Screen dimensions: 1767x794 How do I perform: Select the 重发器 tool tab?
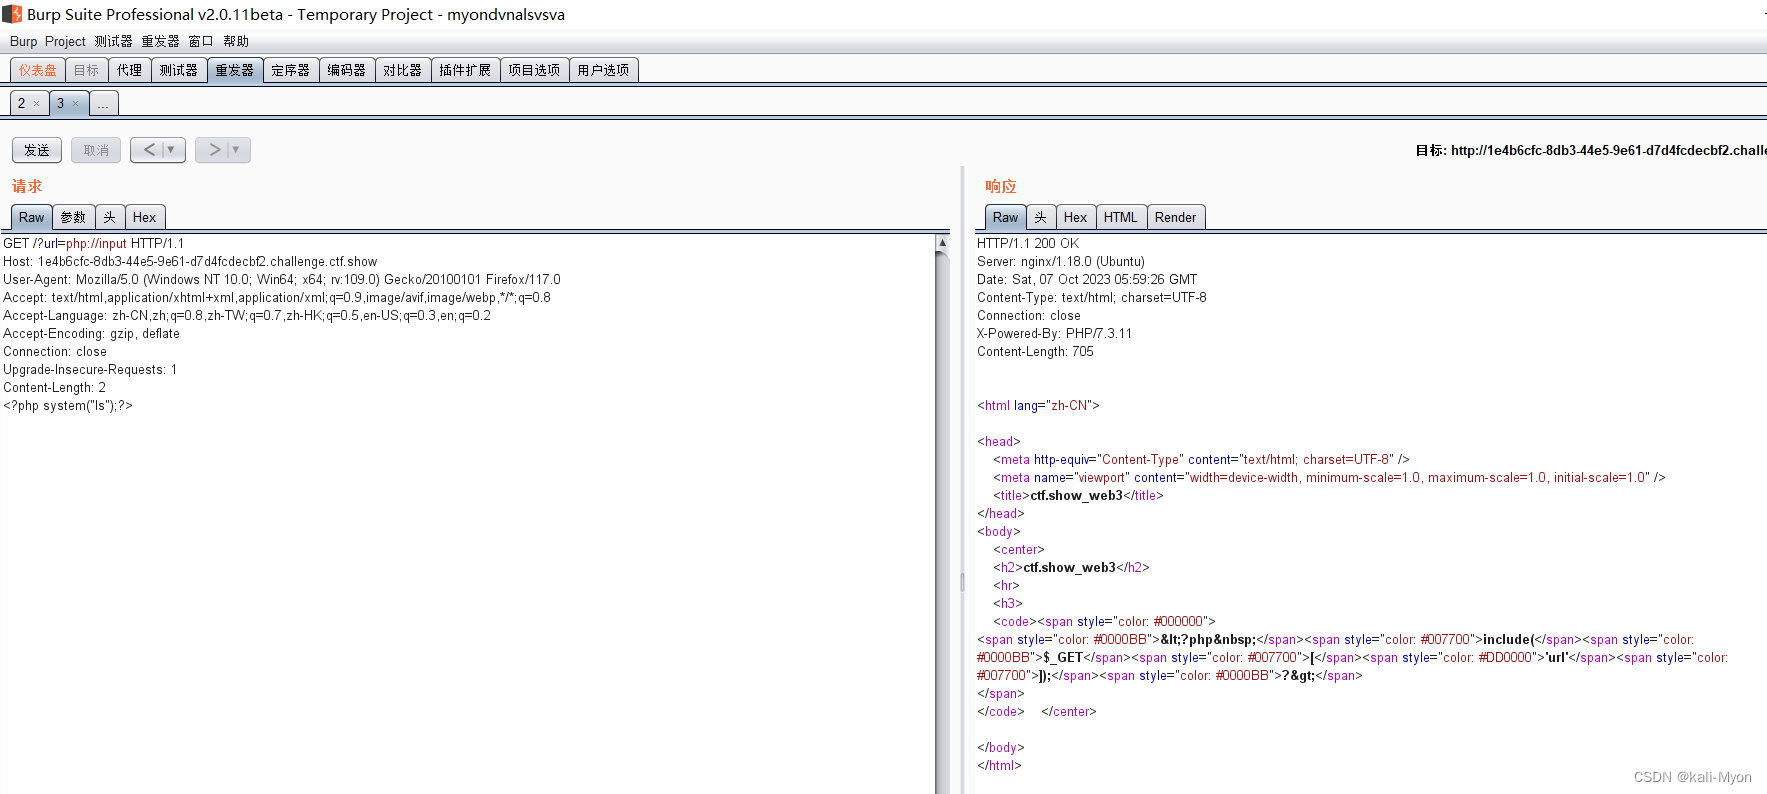(x=235, y=70)
